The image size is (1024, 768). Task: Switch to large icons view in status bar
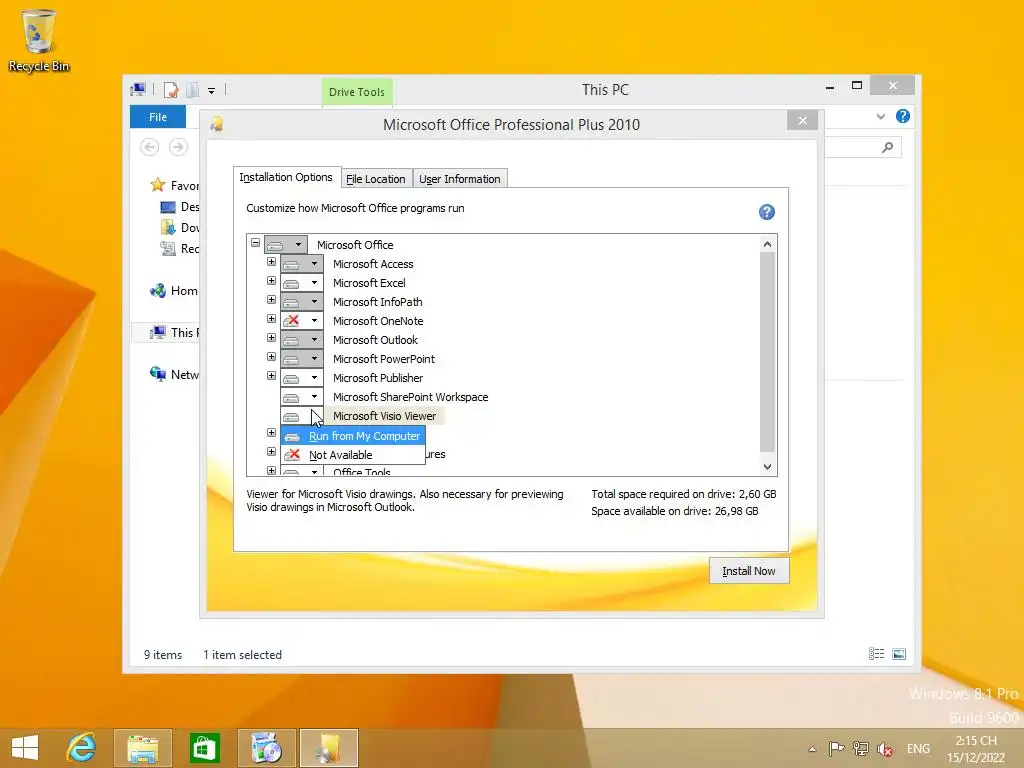[x=899, y=654]
